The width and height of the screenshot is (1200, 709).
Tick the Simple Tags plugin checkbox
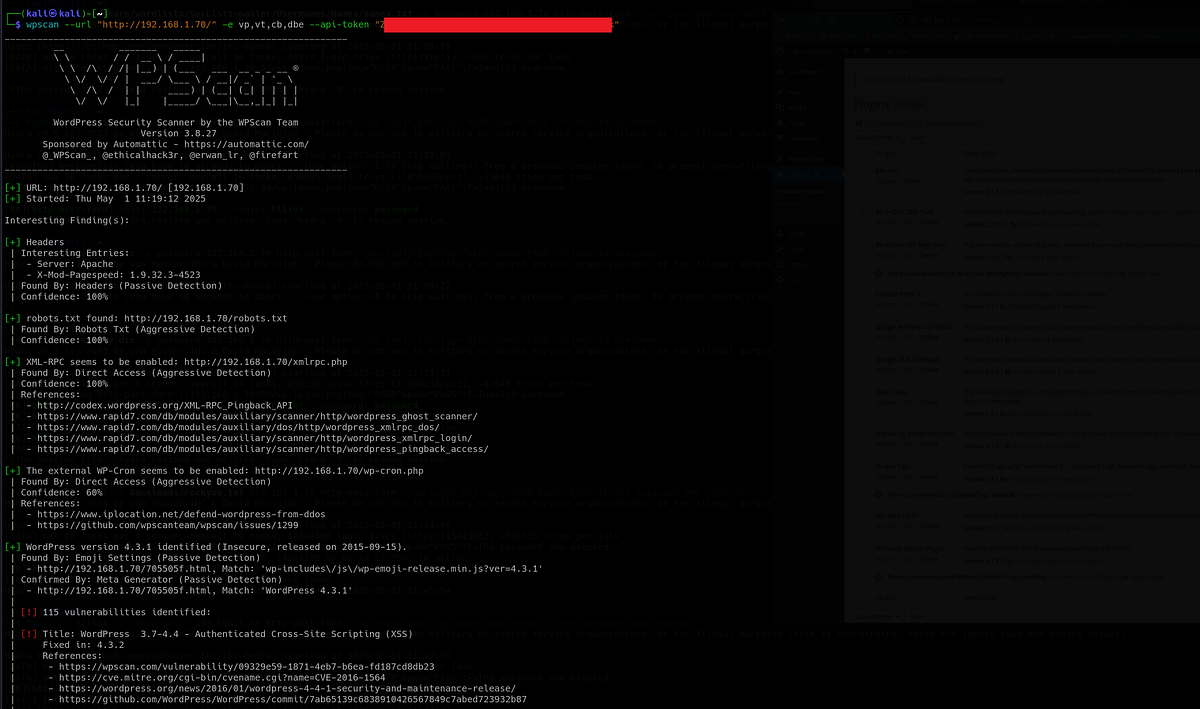pyautogui.click(x=865, y=466)
